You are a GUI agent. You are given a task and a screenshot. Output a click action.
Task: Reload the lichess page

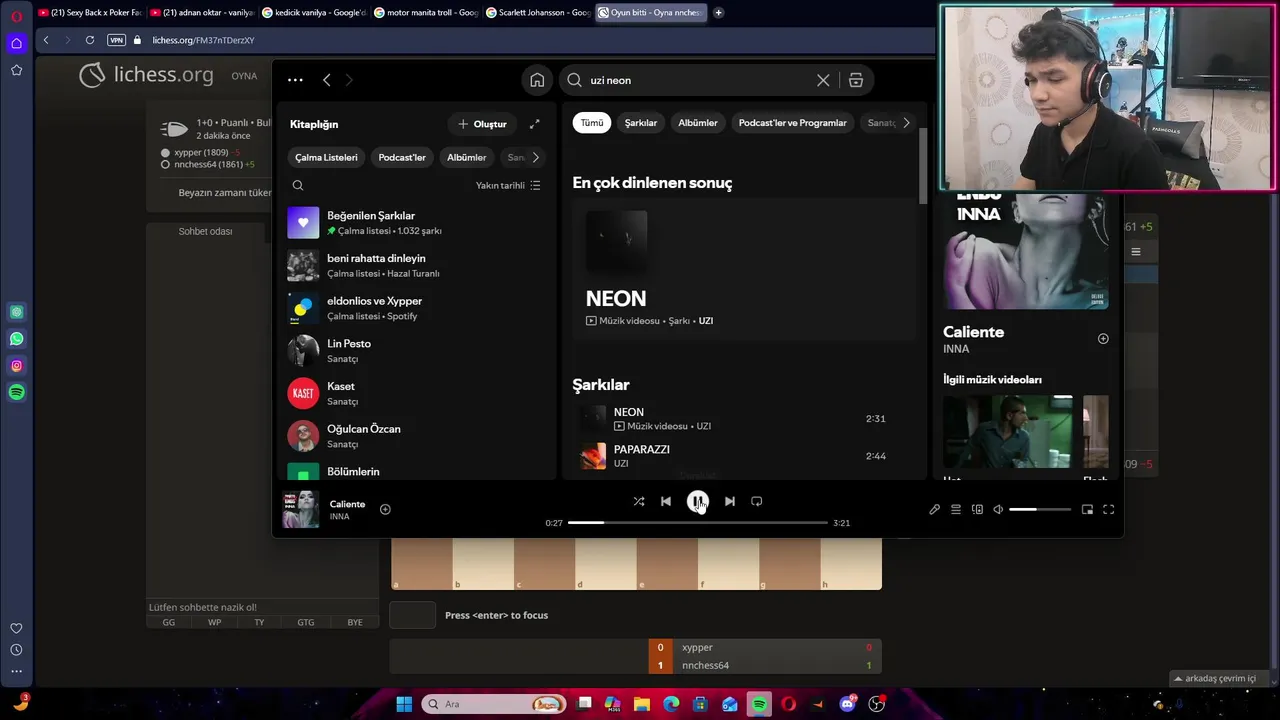pyautogui.click(x=90, y=40)
